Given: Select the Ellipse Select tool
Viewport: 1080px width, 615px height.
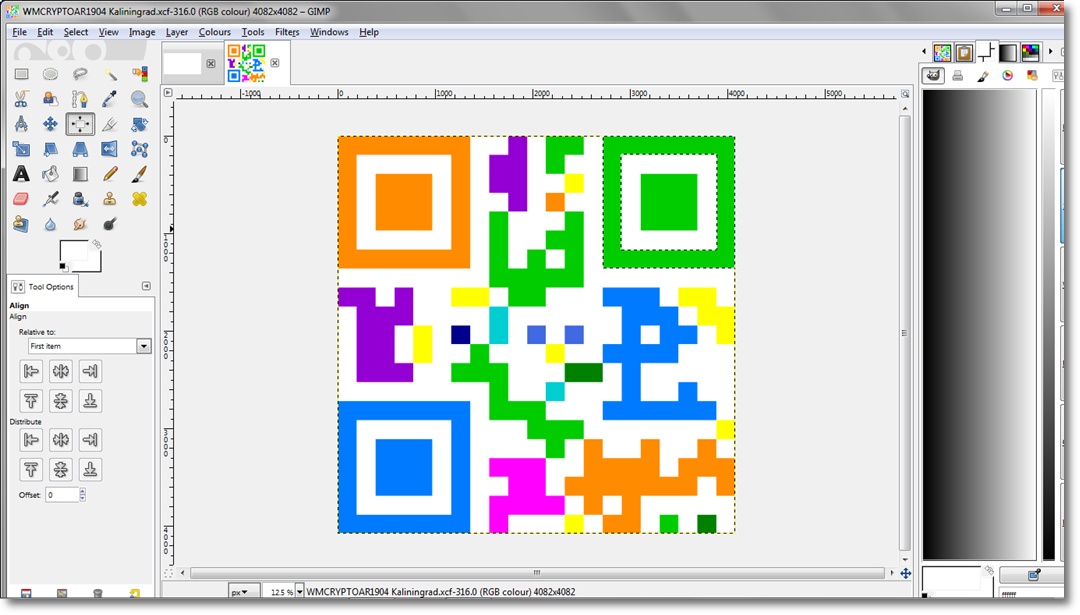Looking at the screenshot, I should click(x=50, y=74).
